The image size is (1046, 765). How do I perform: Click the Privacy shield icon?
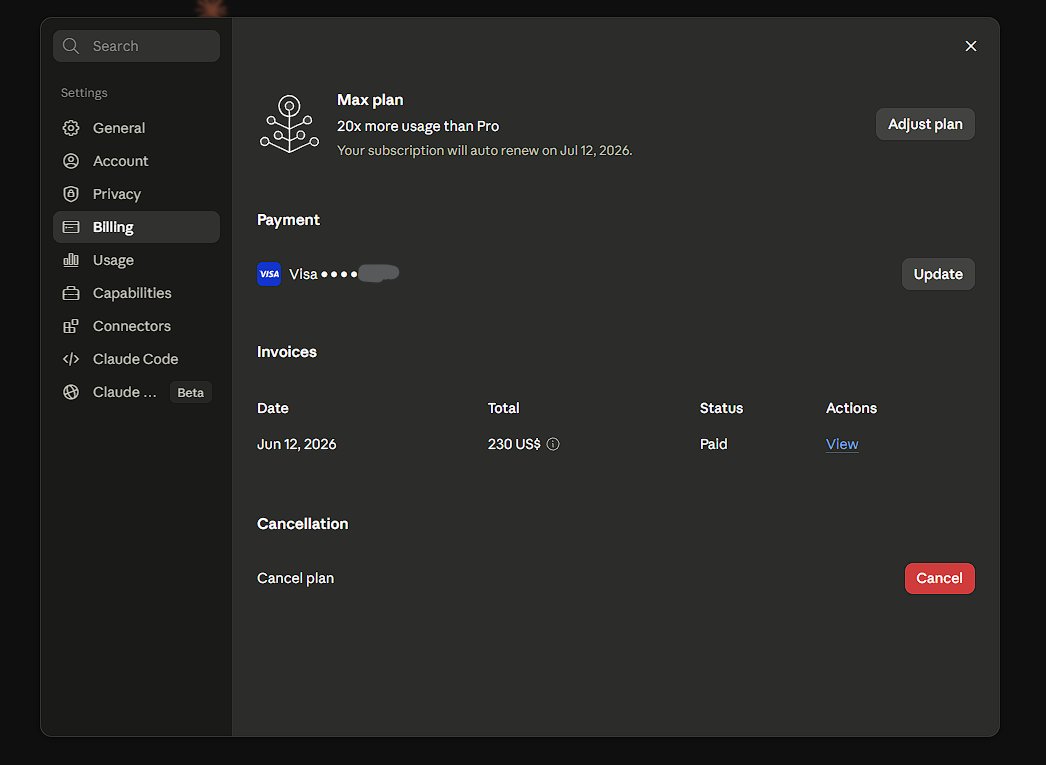tap(71, 194)
